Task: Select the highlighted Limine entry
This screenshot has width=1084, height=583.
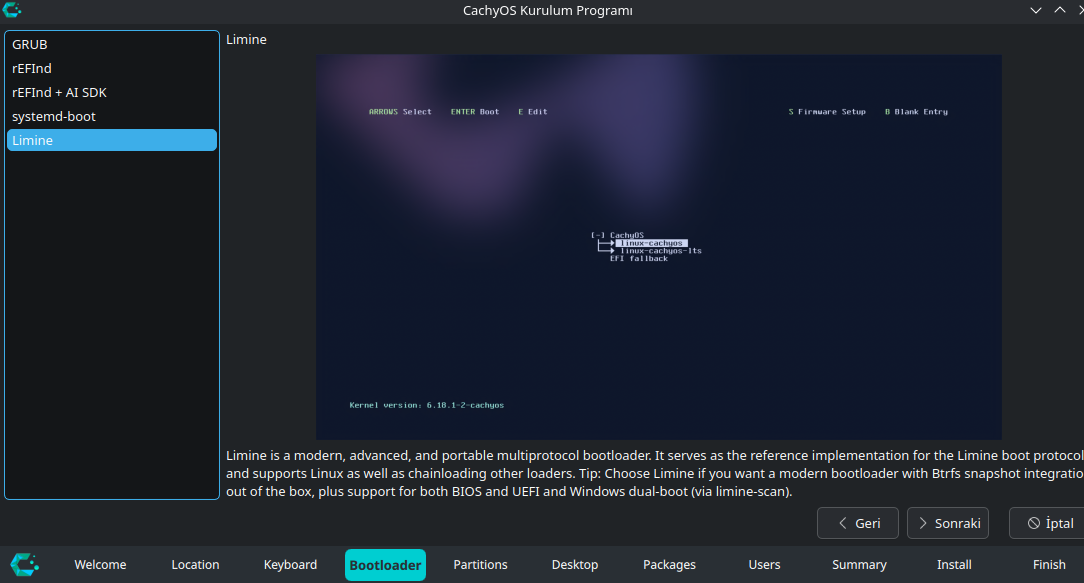Action: click(111, 140)
